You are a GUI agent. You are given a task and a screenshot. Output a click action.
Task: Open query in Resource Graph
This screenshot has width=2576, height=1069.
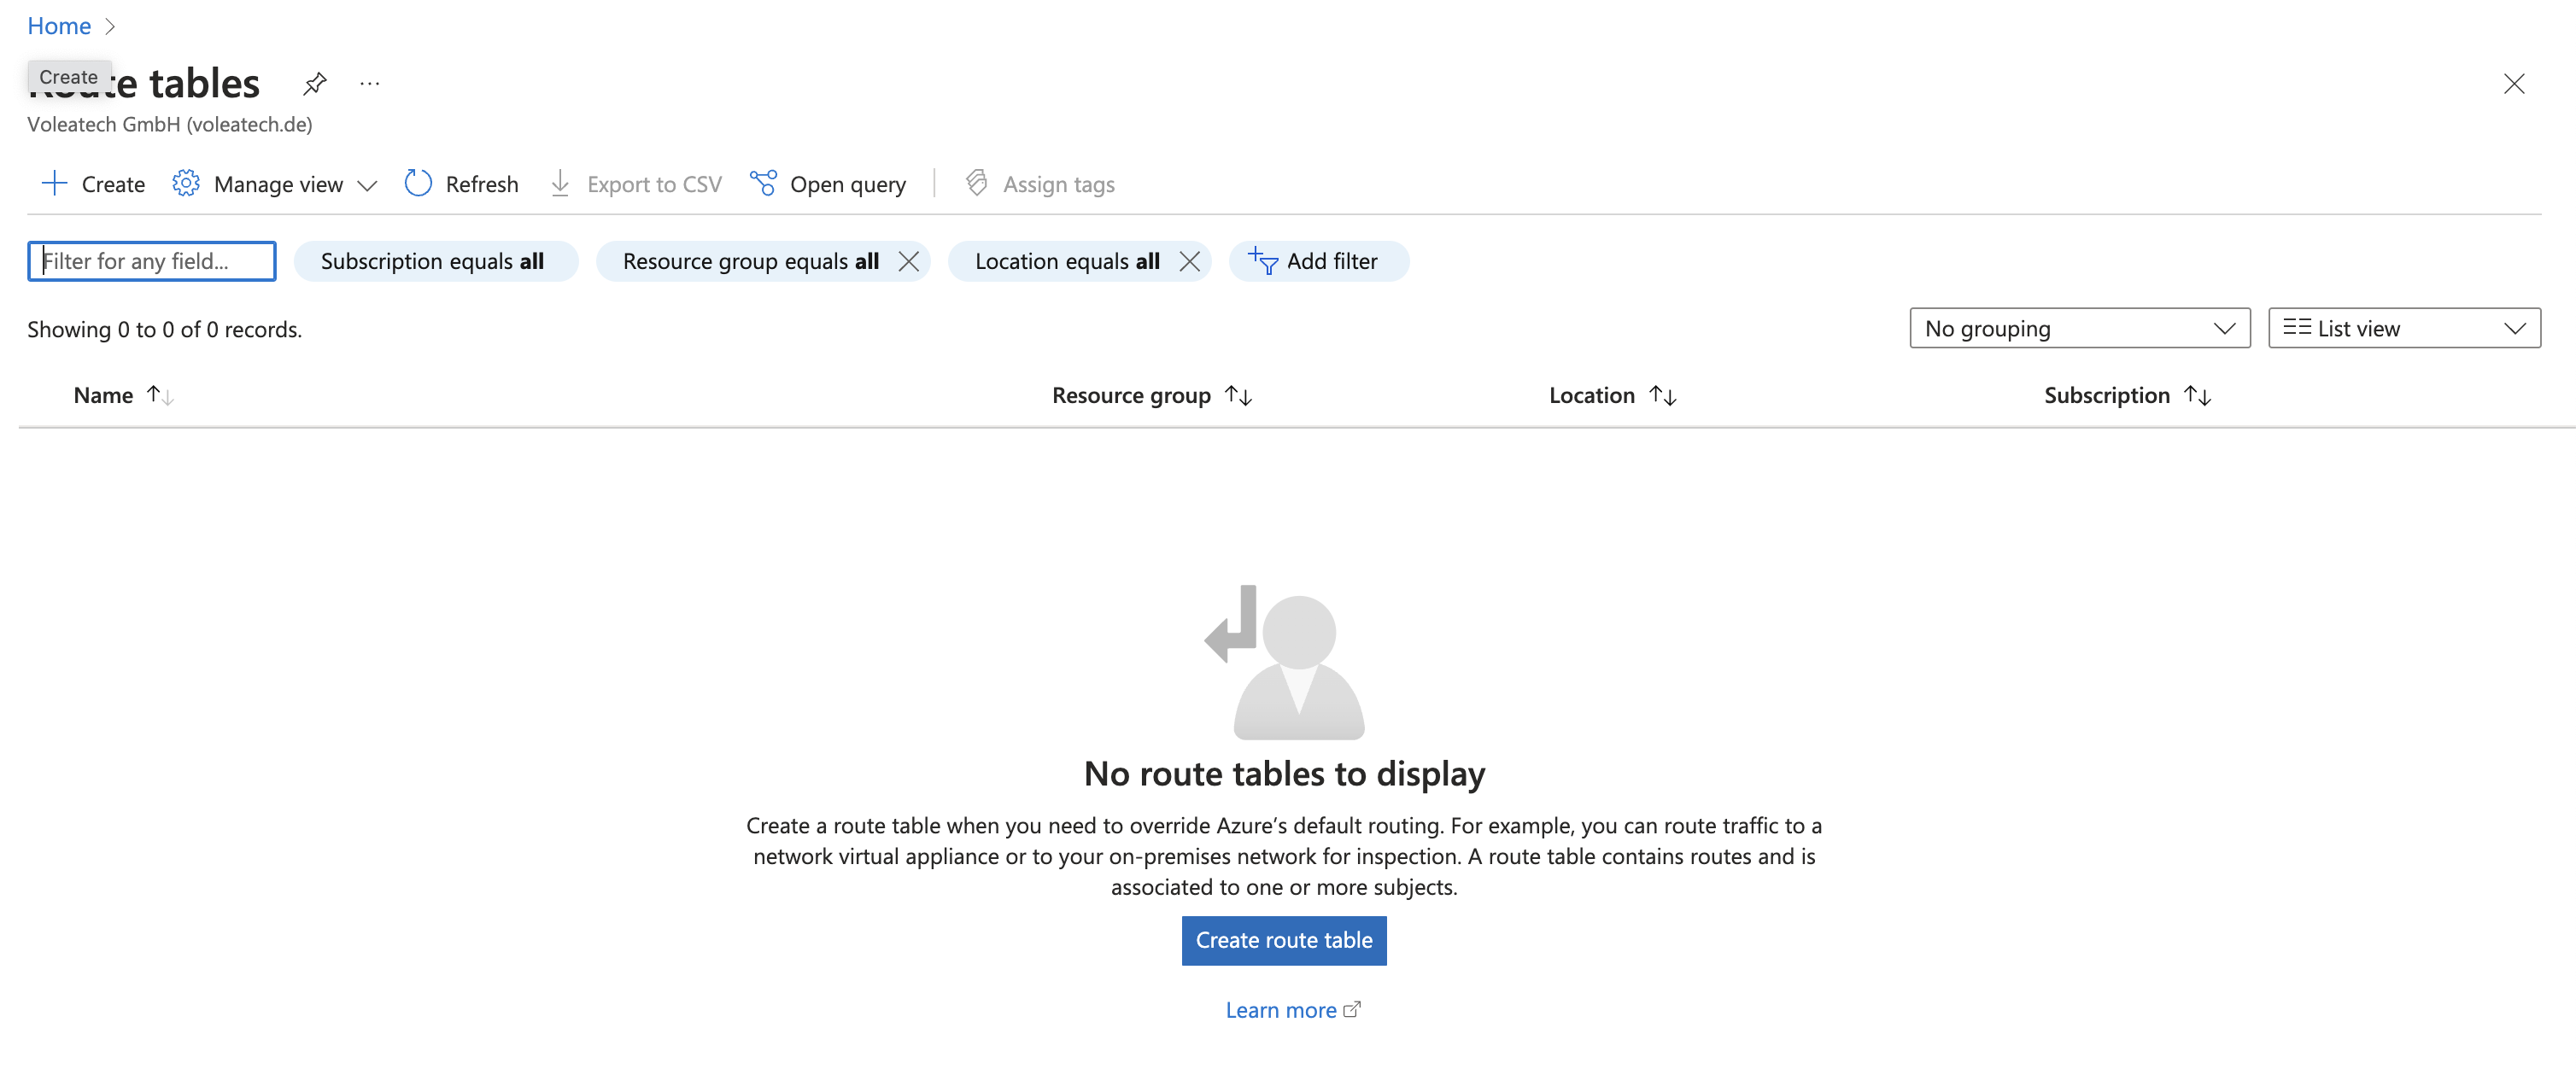pyautogui.click(x=848, y=184)
